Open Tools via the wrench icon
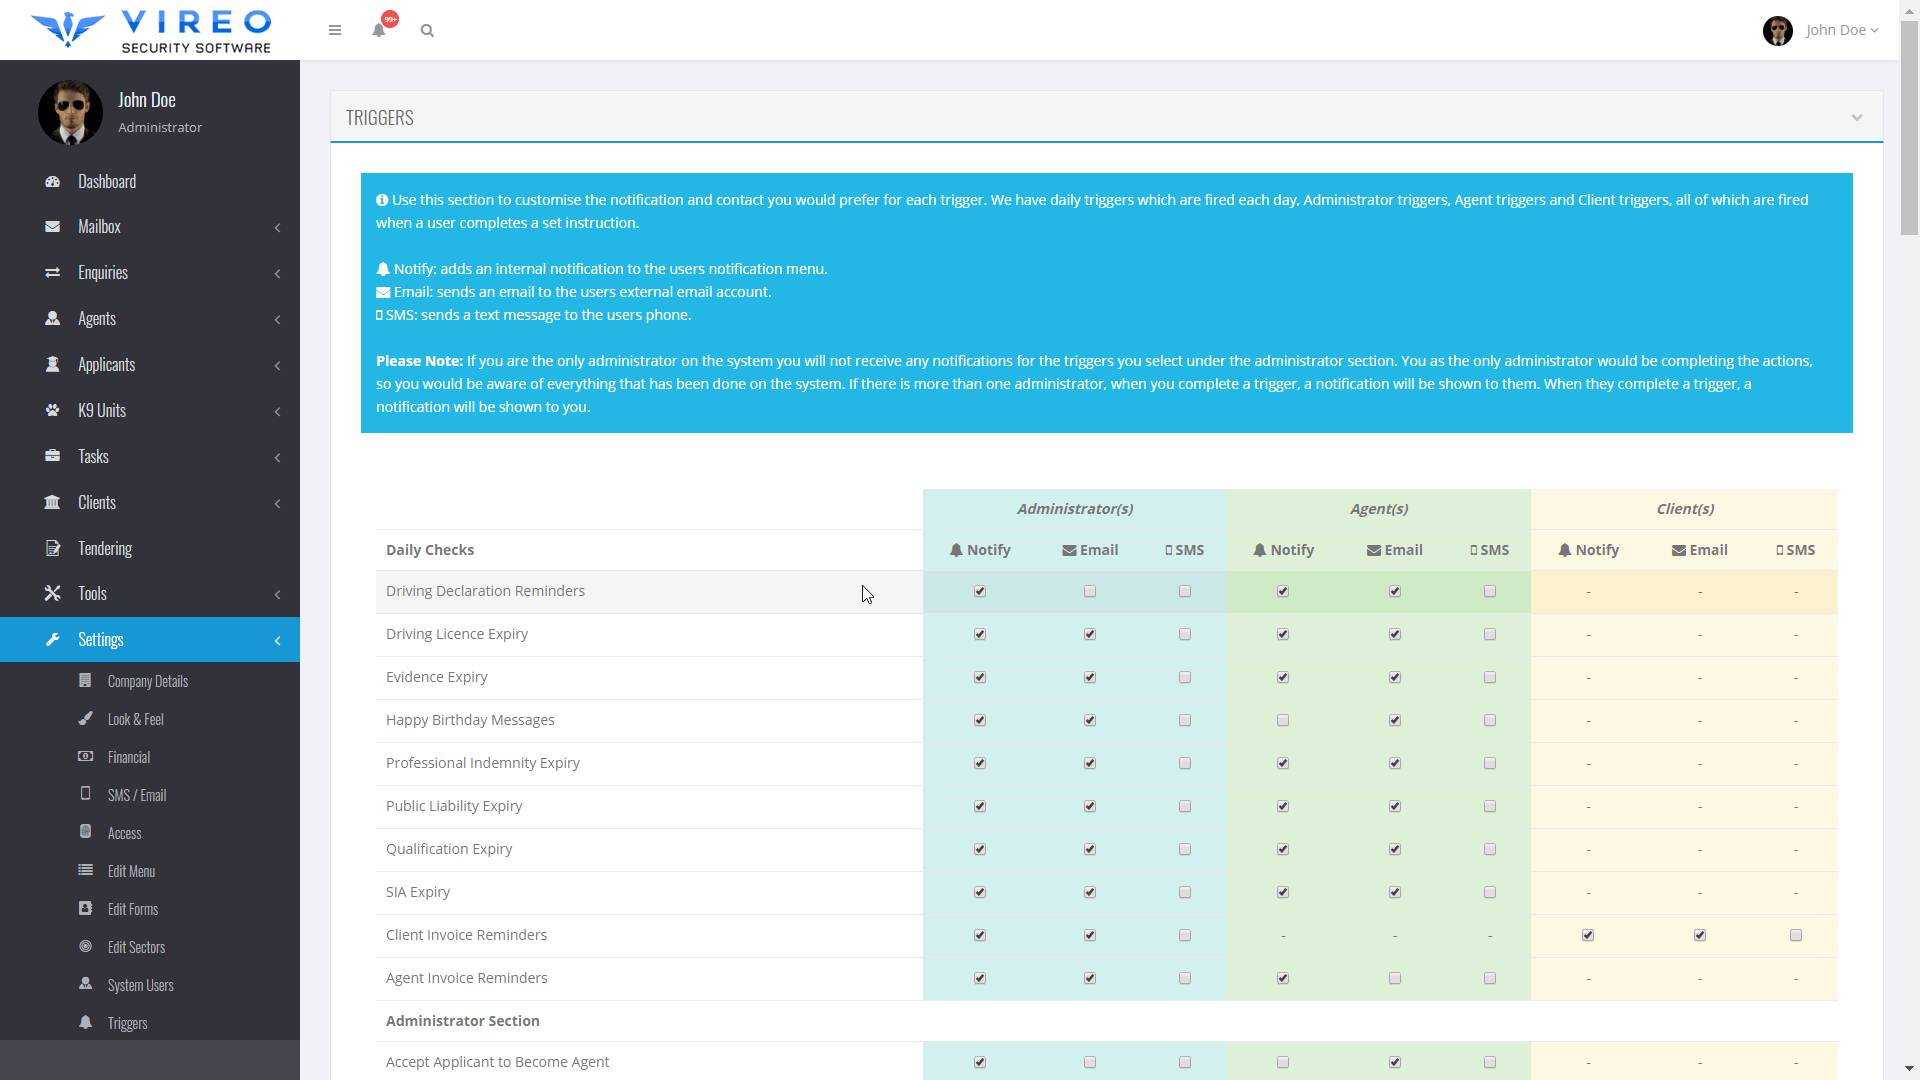 [x=52, y=593]
